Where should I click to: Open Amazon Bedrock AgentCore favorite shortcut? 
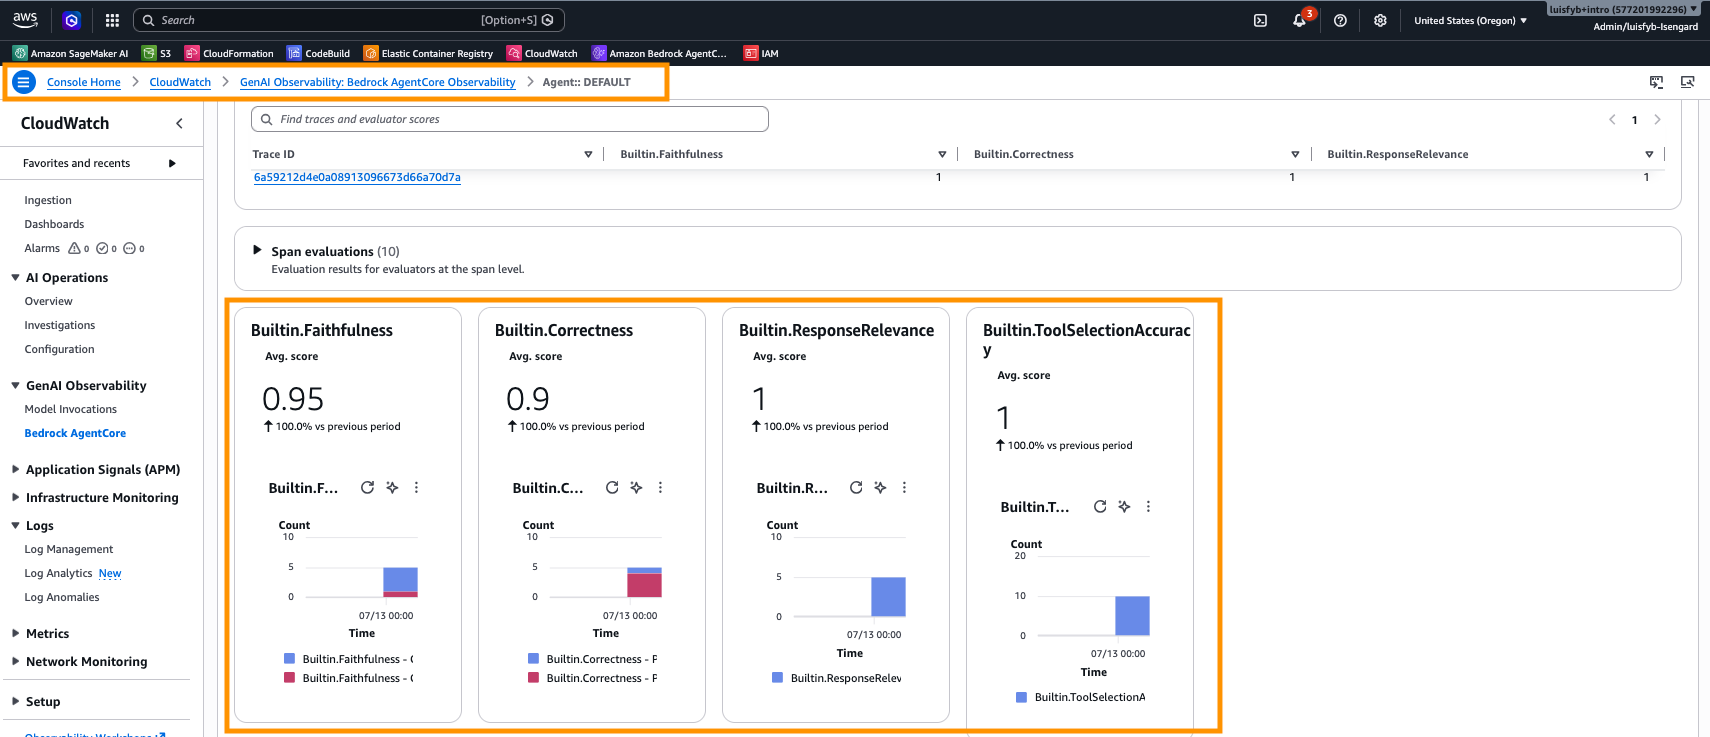[x=659, y=53]
